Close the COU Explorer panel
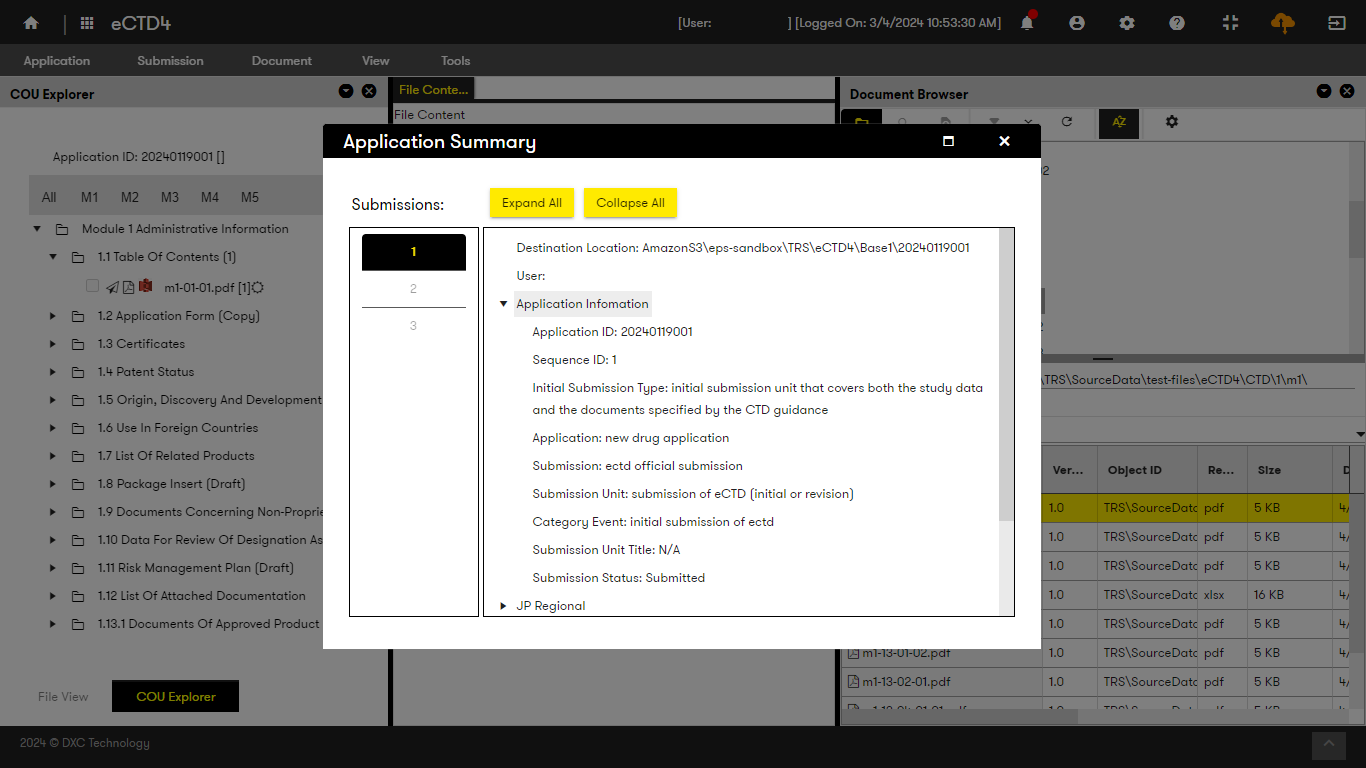Viewport: 1366px width, 768px height. tap(369, 91)
